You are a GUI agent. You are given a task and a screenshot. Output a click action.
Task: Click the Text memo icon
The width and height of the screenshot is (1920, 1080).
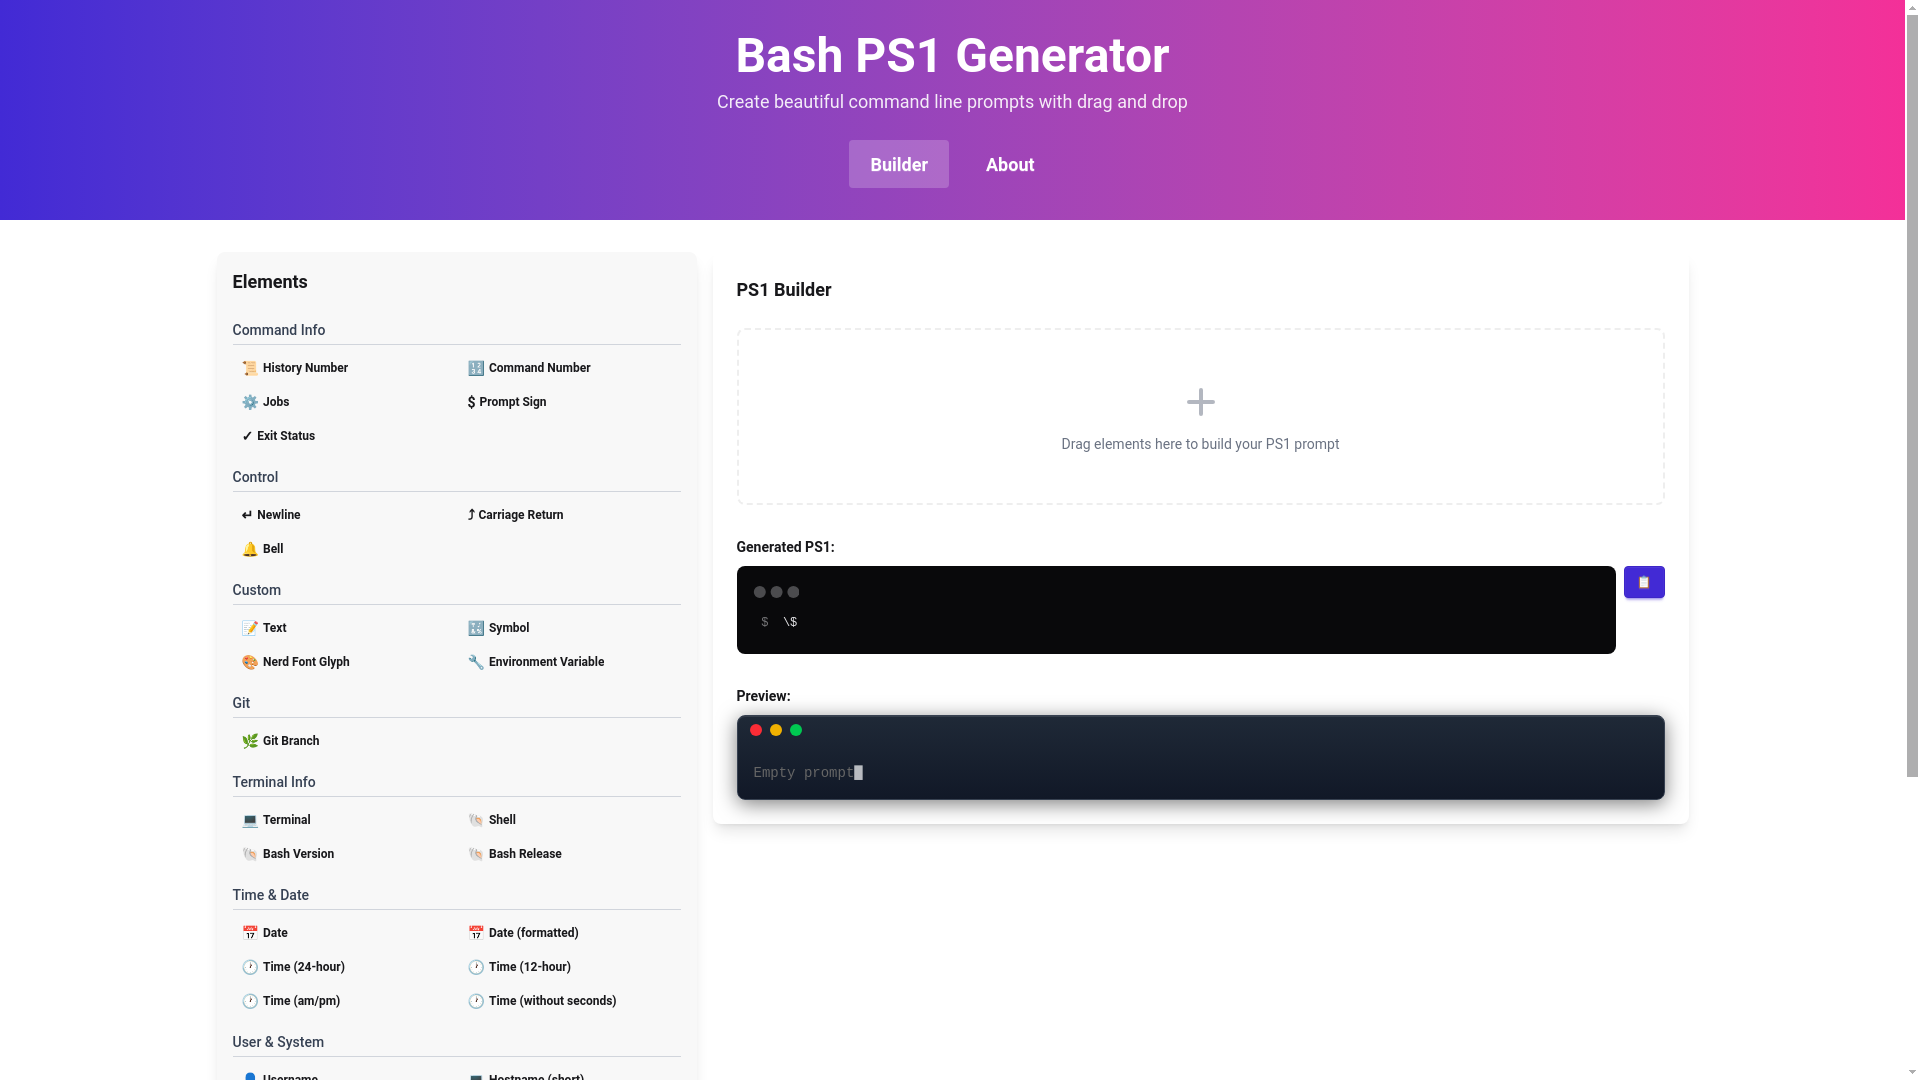coord(250,628)
